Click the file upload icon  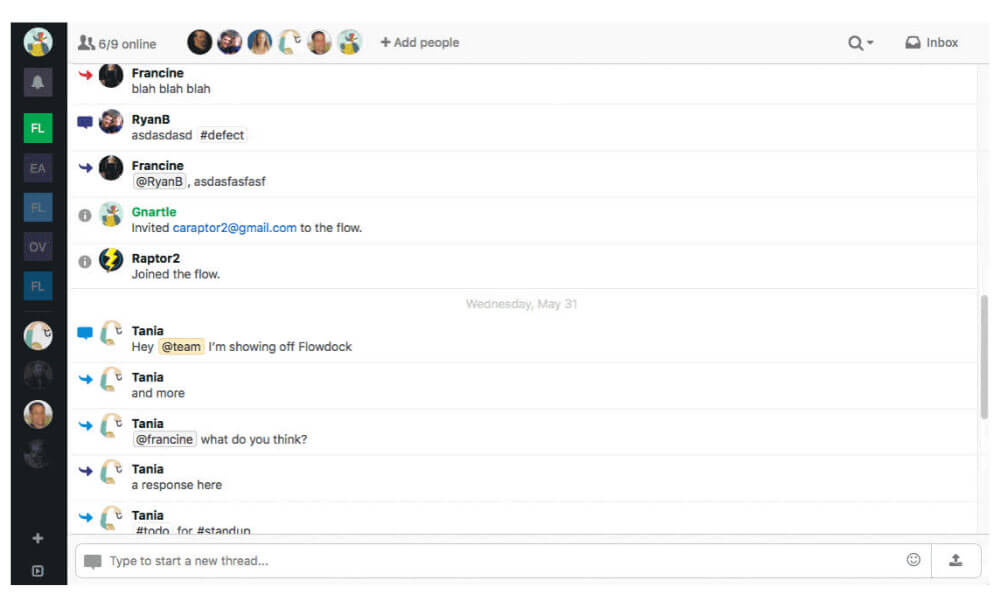coord(955,560)
